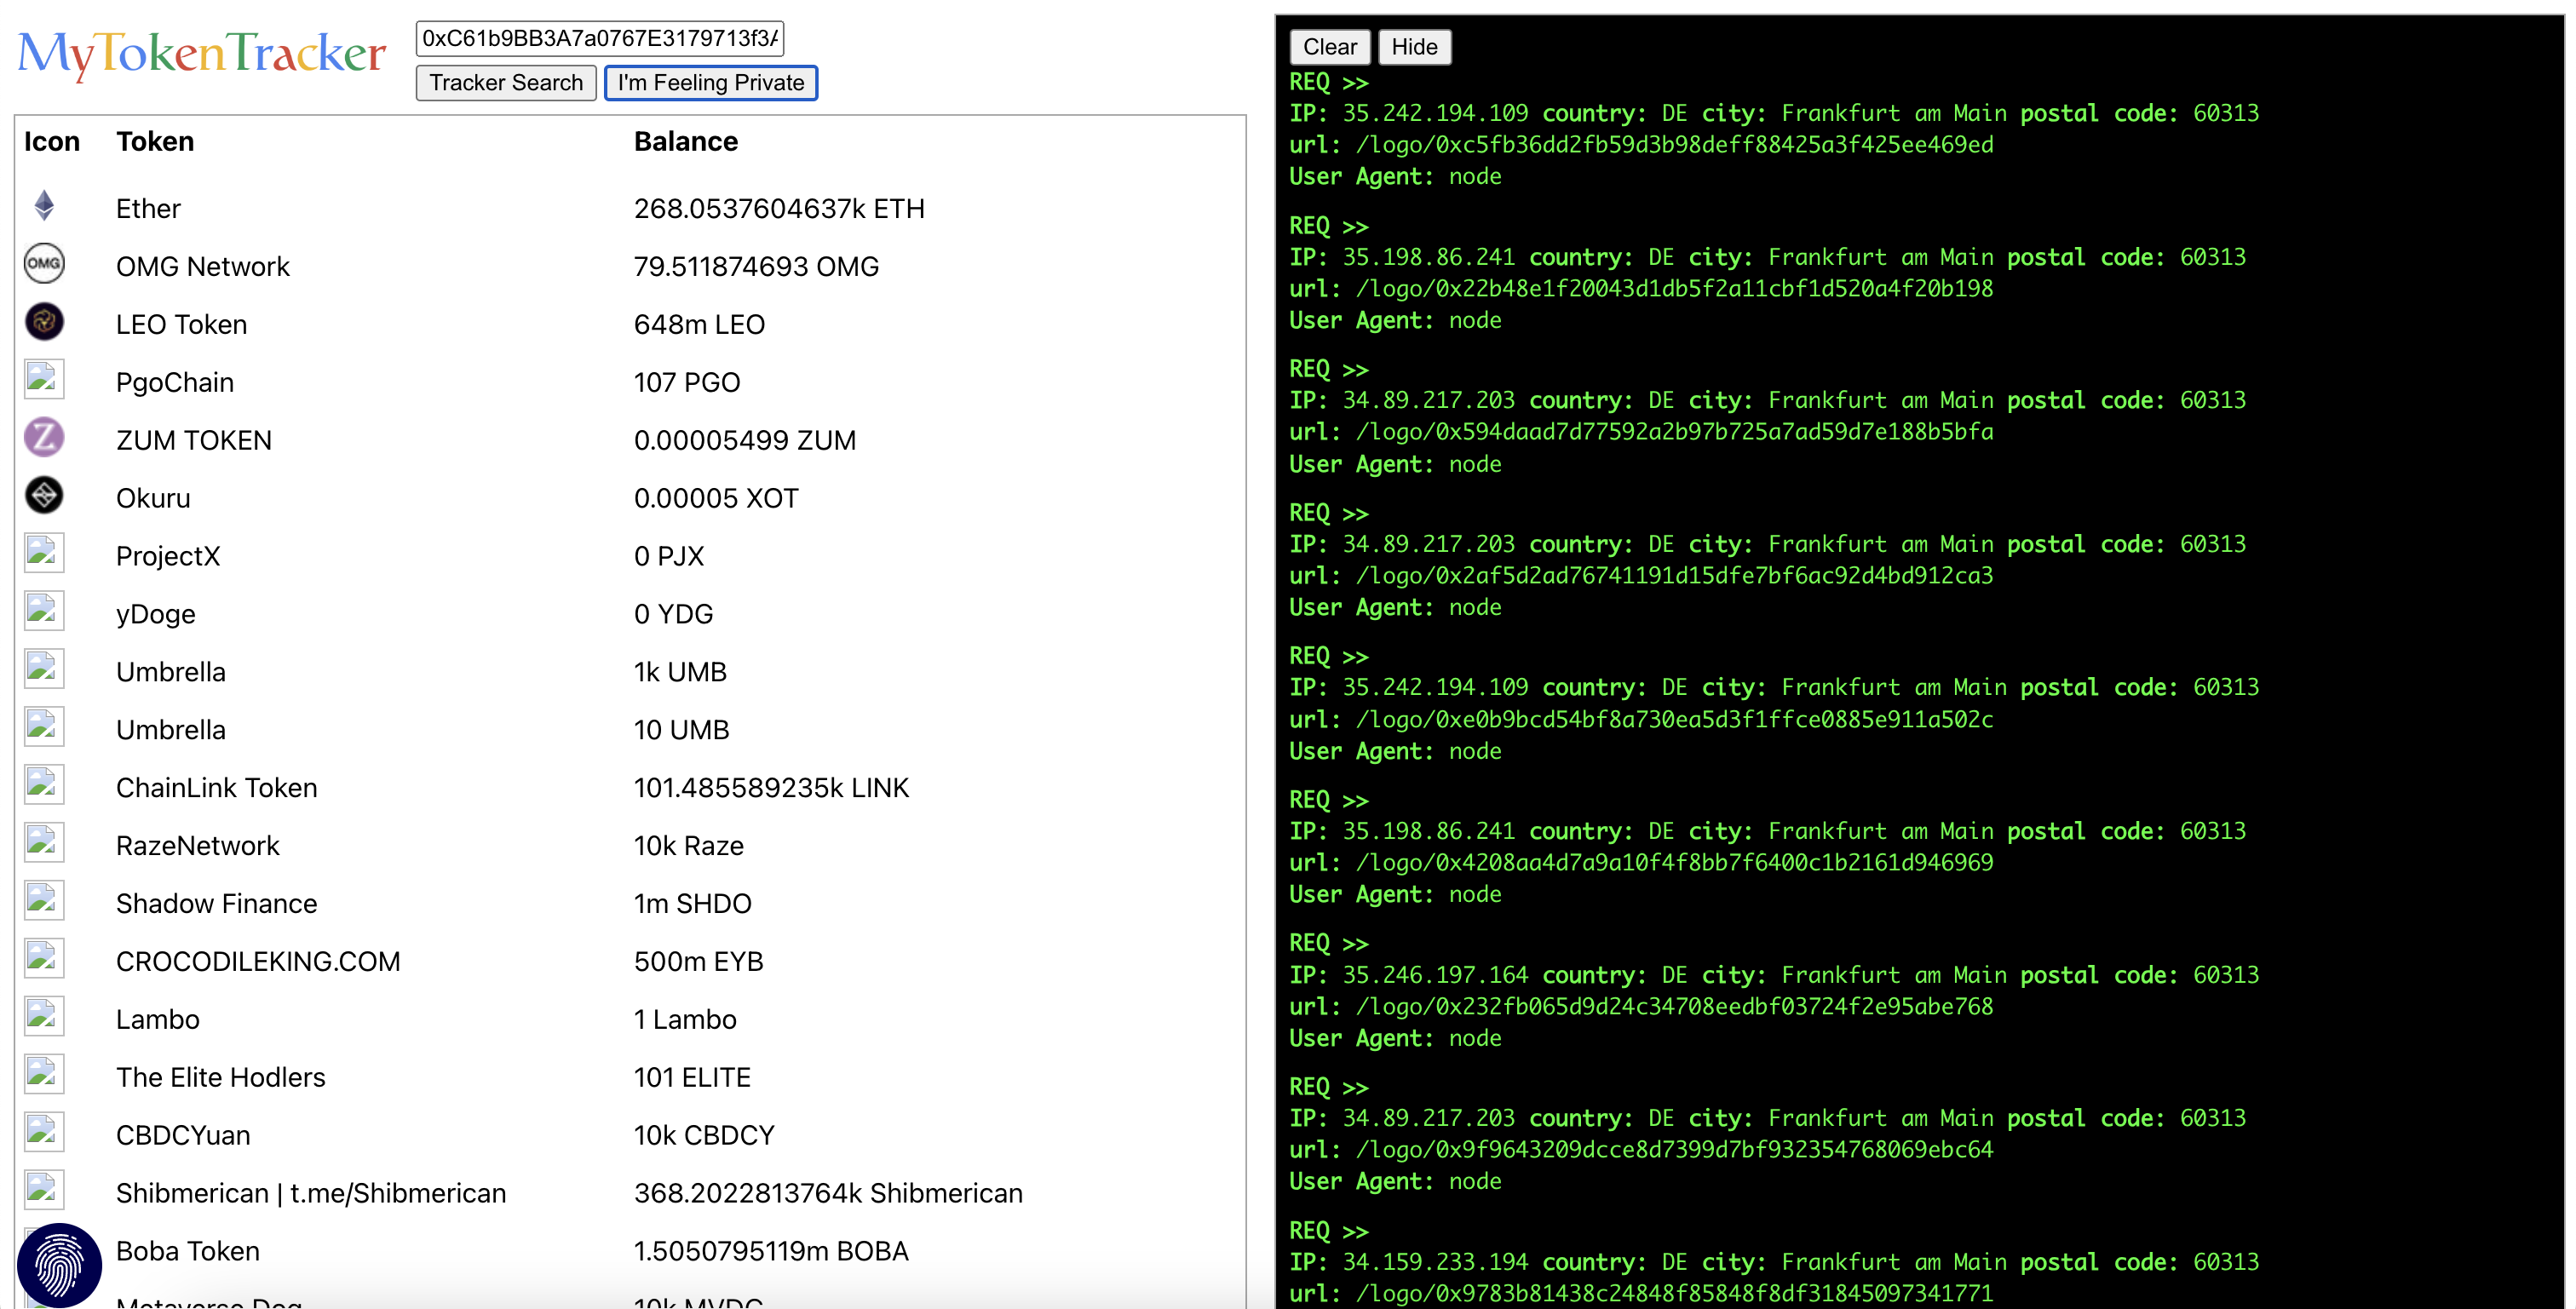Click the LEO Token logo icon
Viewport: 2576px width, 1309px height.
(x=44, y=321)
